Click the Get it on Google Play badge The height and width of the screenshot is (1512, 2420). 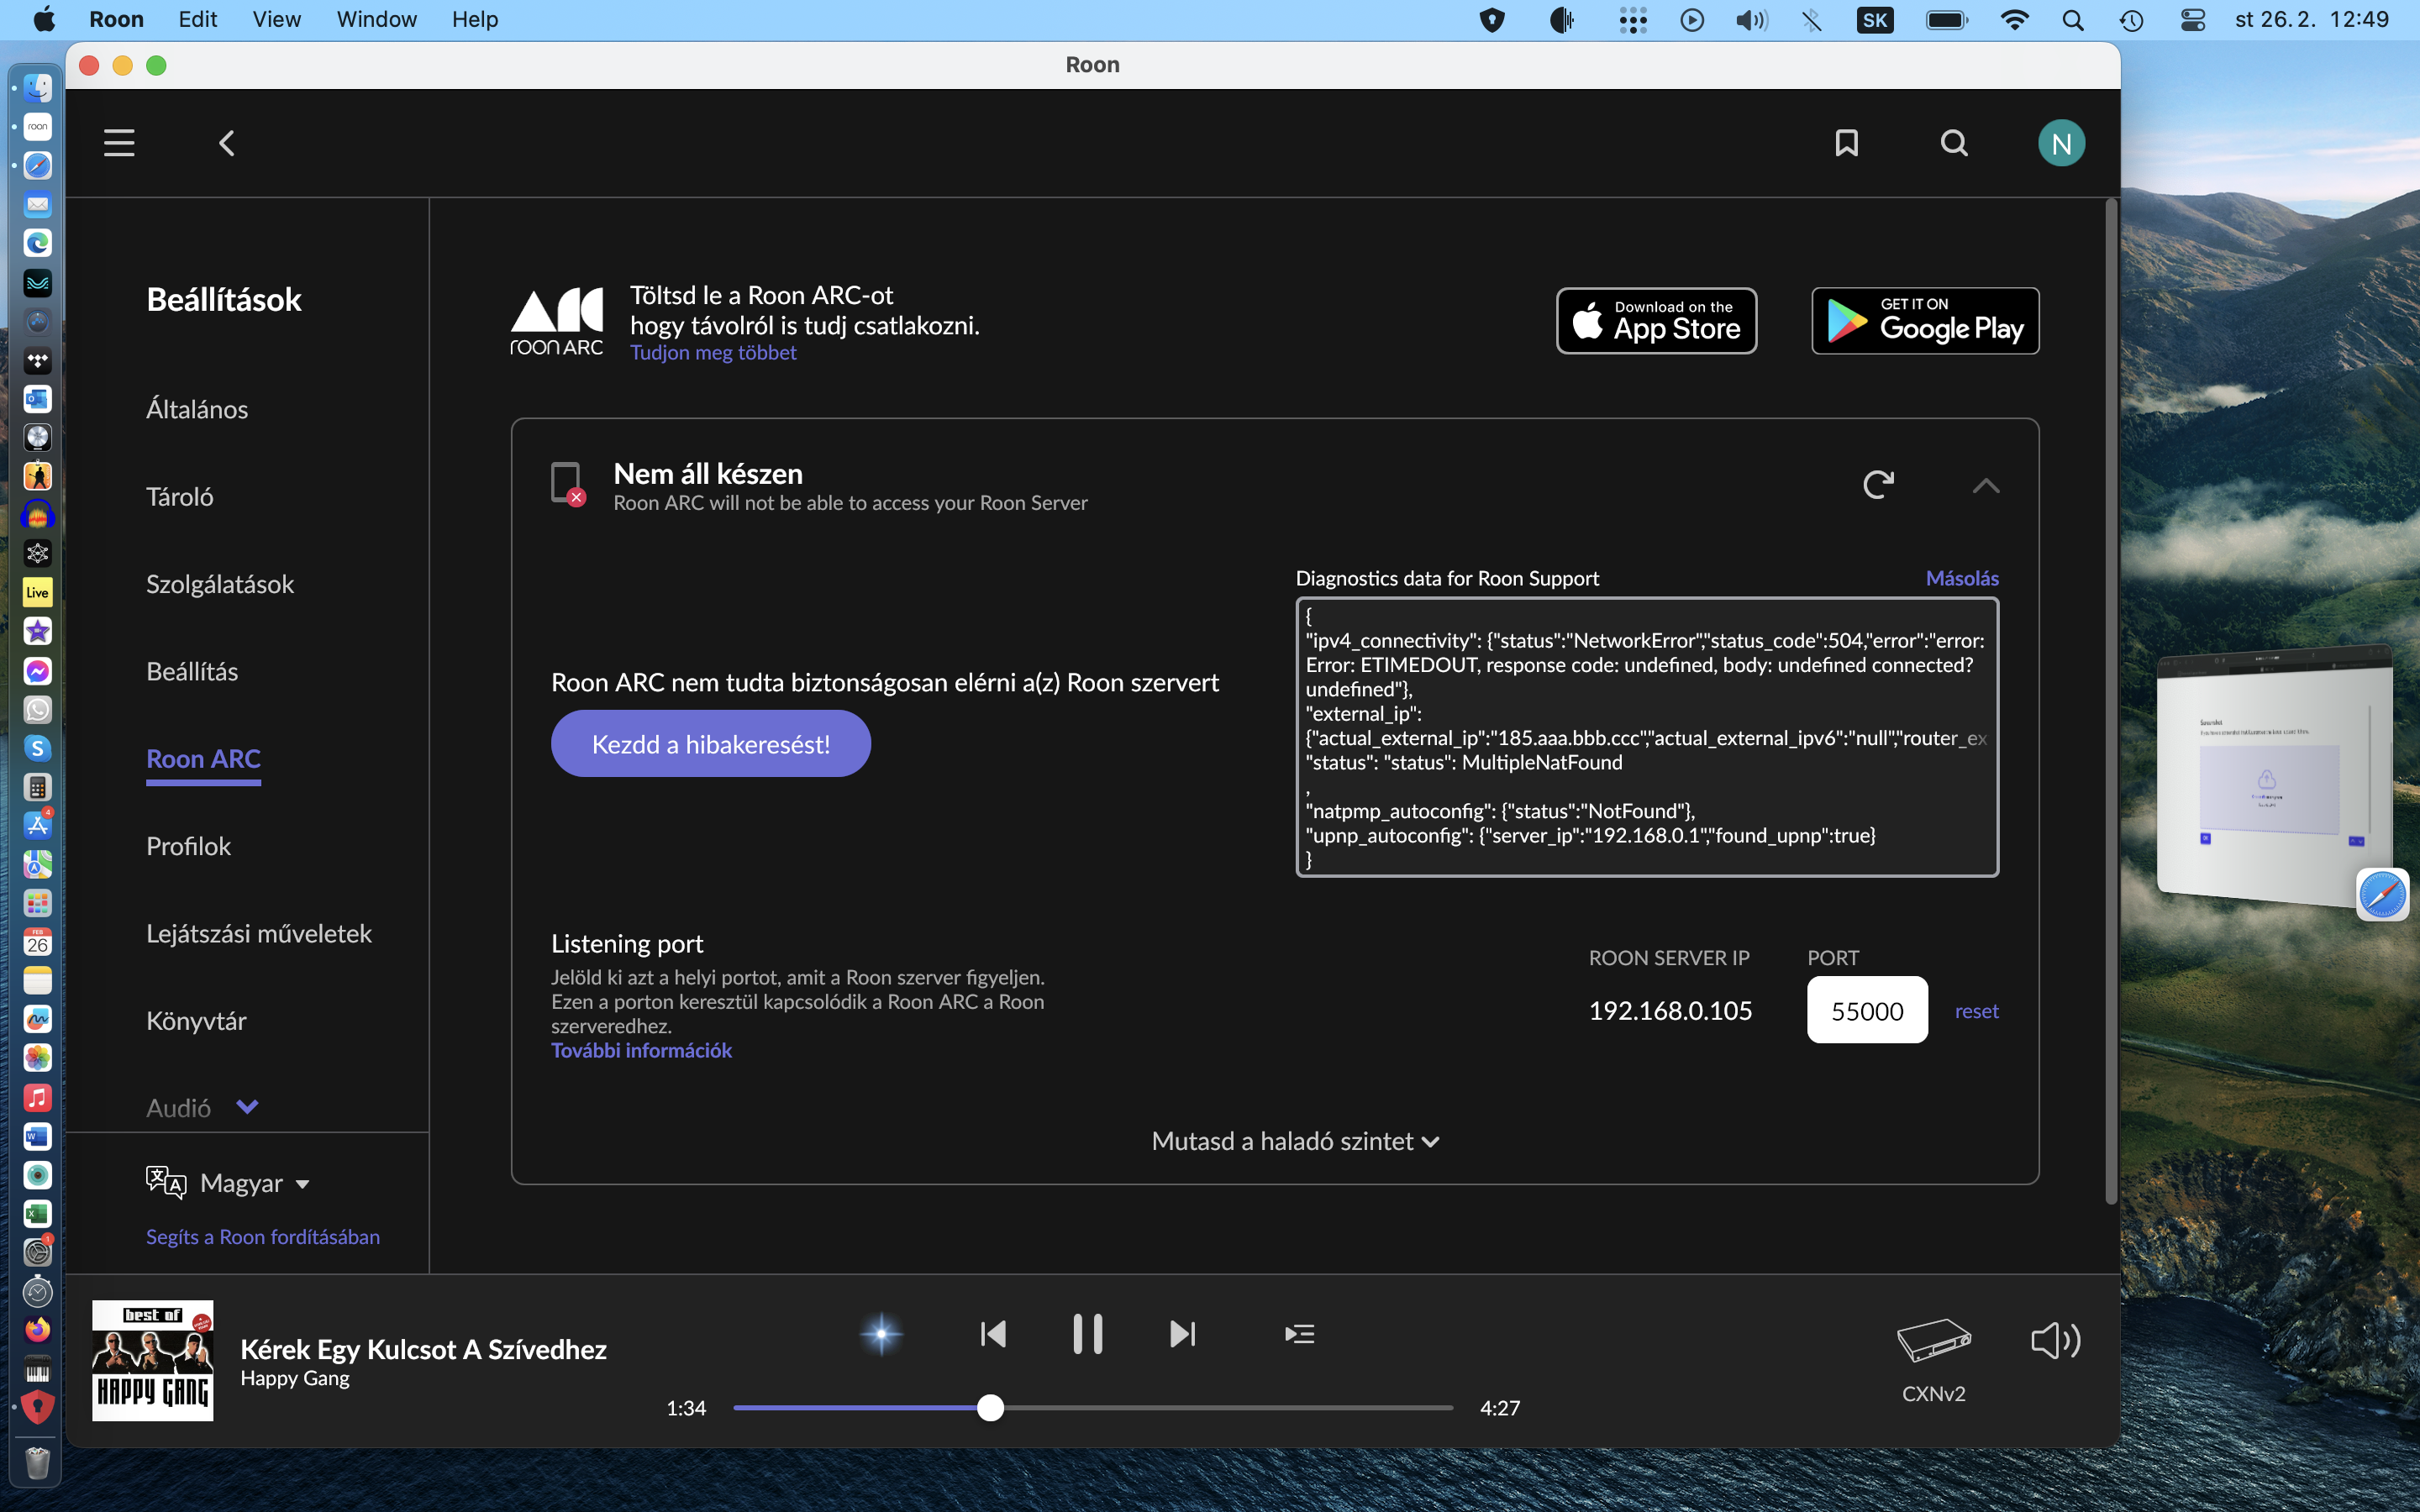pyautogui.click(x=1925, y=321)
